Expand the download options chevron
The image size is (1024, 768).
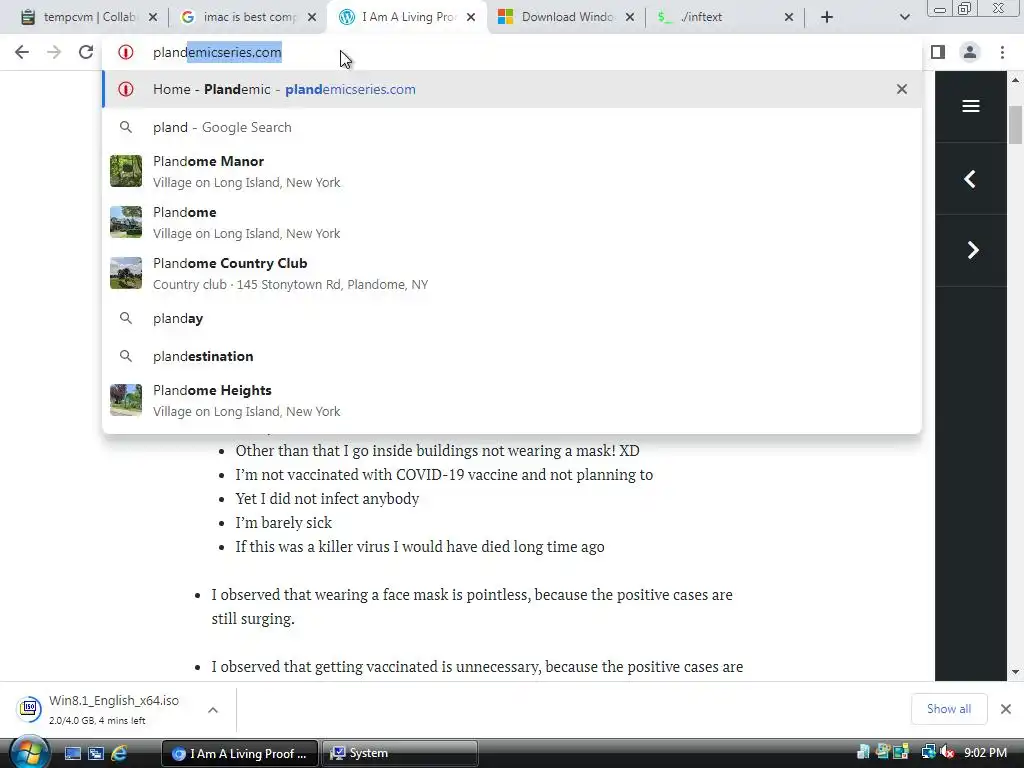point(213,710)
